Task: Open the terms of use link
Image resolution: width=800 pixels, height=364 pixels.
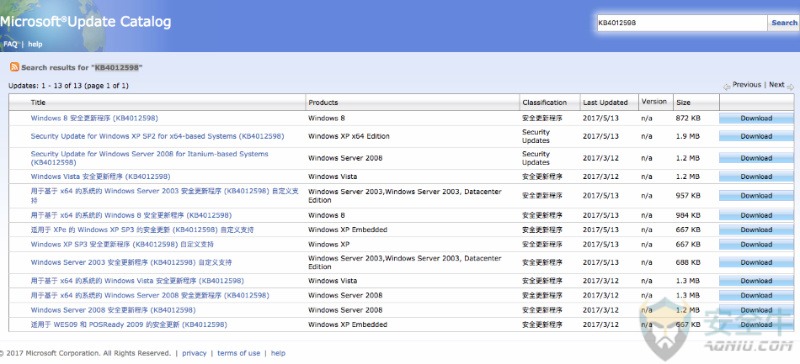Action: click(x=239, y=353)
